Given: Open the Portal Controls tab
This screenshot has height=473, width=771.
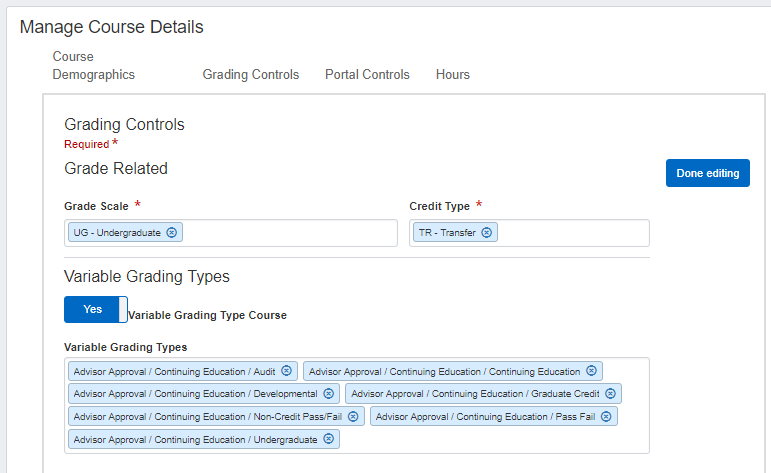Looking at the screenshot, I should pyautogui.click(x=367, y=75).
